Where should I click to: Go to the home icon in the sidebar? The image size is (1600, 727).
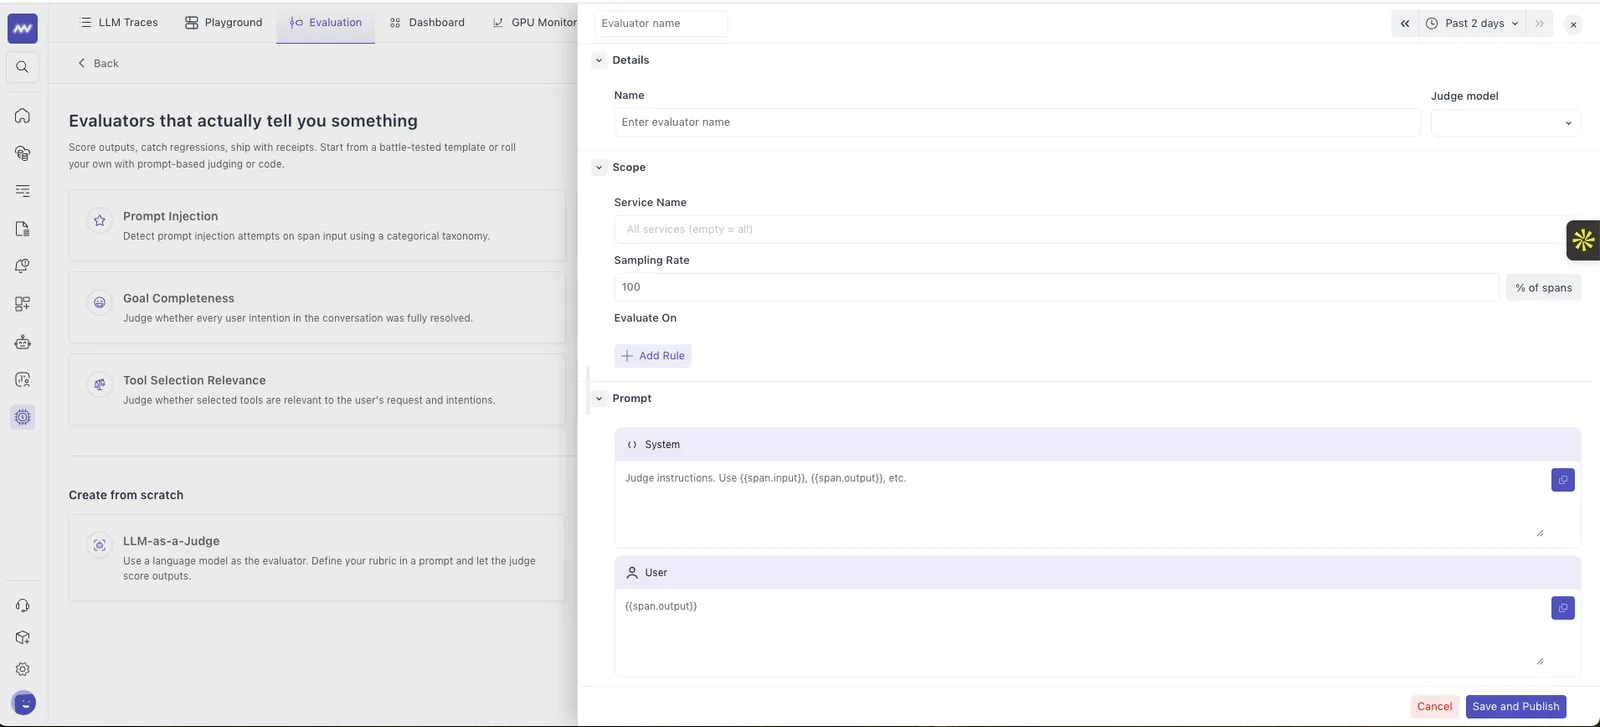[x=22, y=115]
